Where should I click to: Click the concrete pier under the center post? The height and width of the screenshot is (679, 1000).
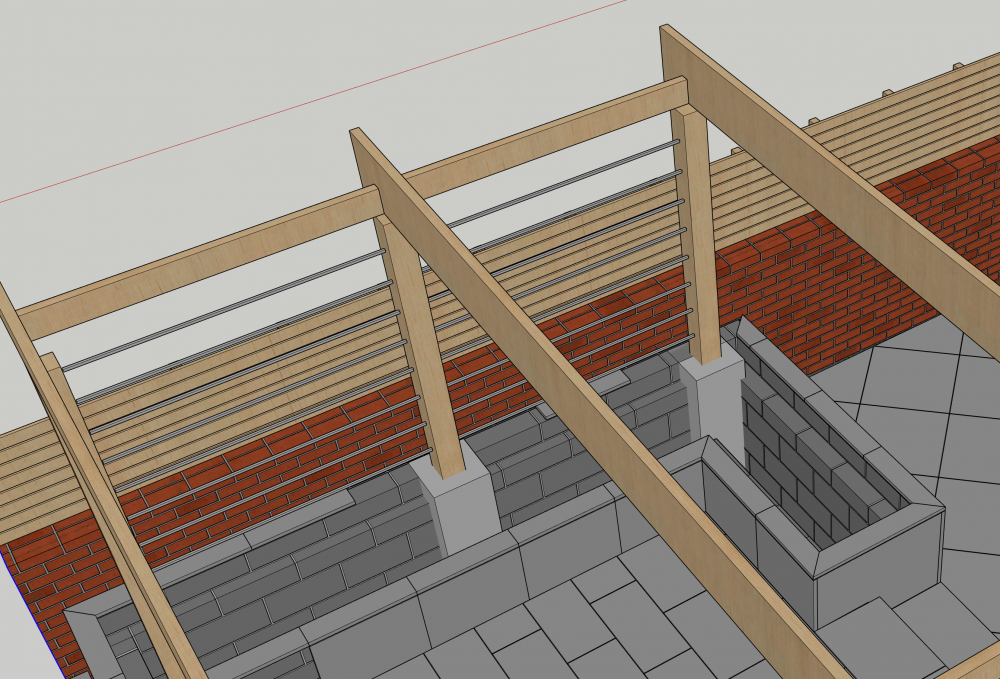click(455, 497)
